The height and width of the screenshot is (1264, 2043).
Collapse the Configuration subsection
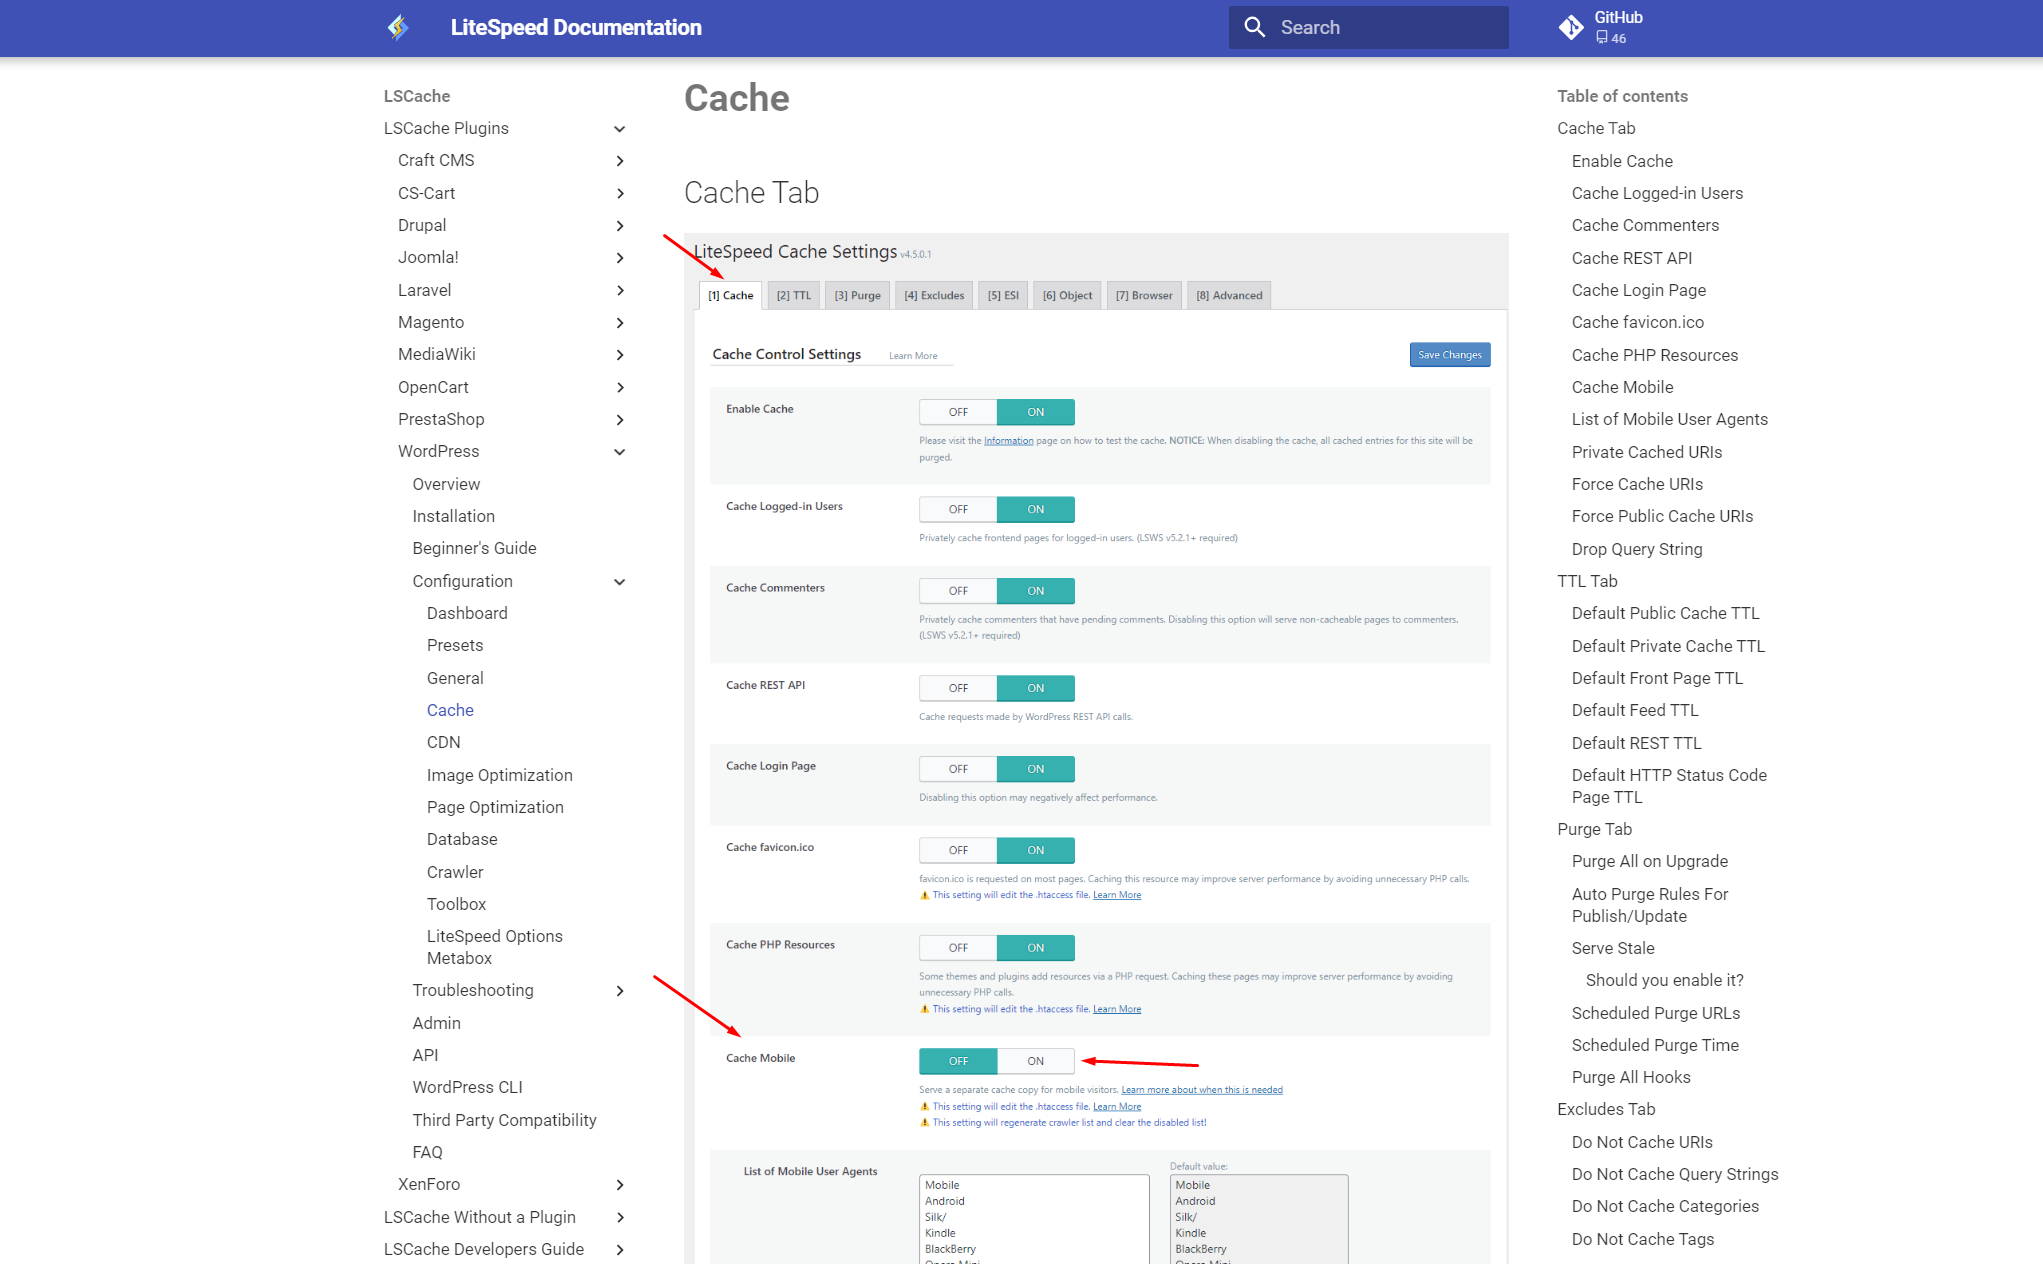pos(620,582)
